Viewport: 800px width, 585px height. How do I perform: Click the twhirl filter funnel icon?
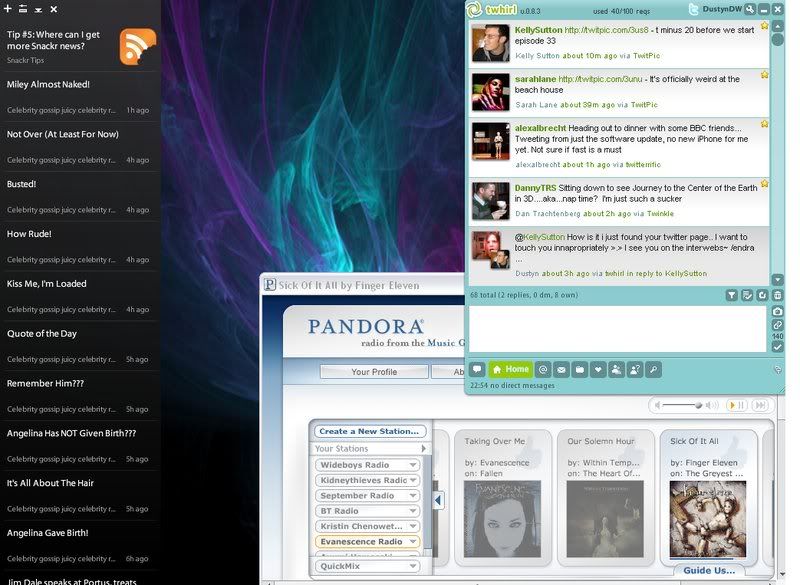732,295
